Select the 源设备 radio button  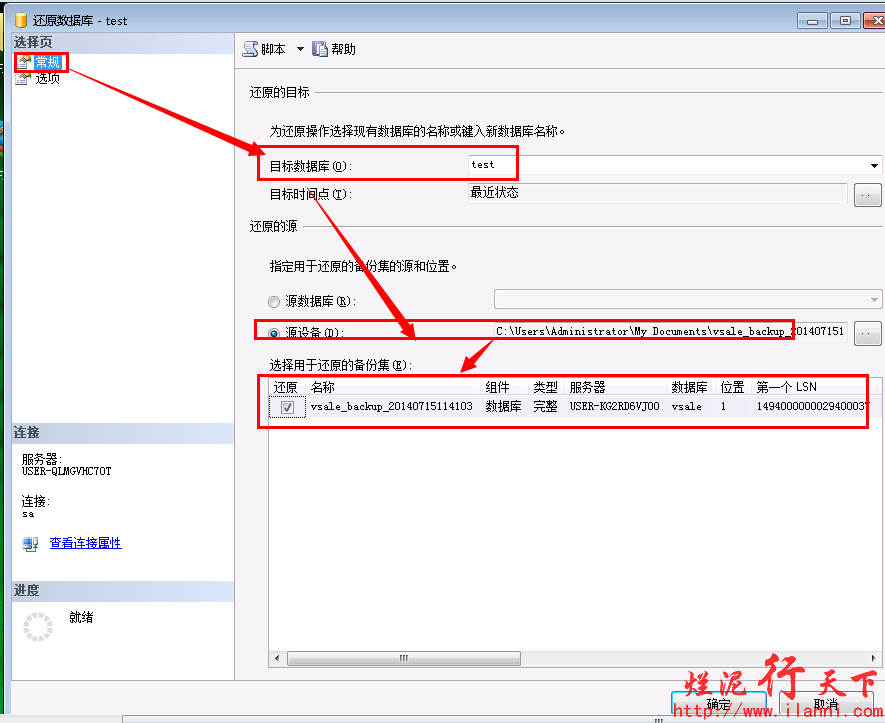pyautogui.click(x=274, y=333)
